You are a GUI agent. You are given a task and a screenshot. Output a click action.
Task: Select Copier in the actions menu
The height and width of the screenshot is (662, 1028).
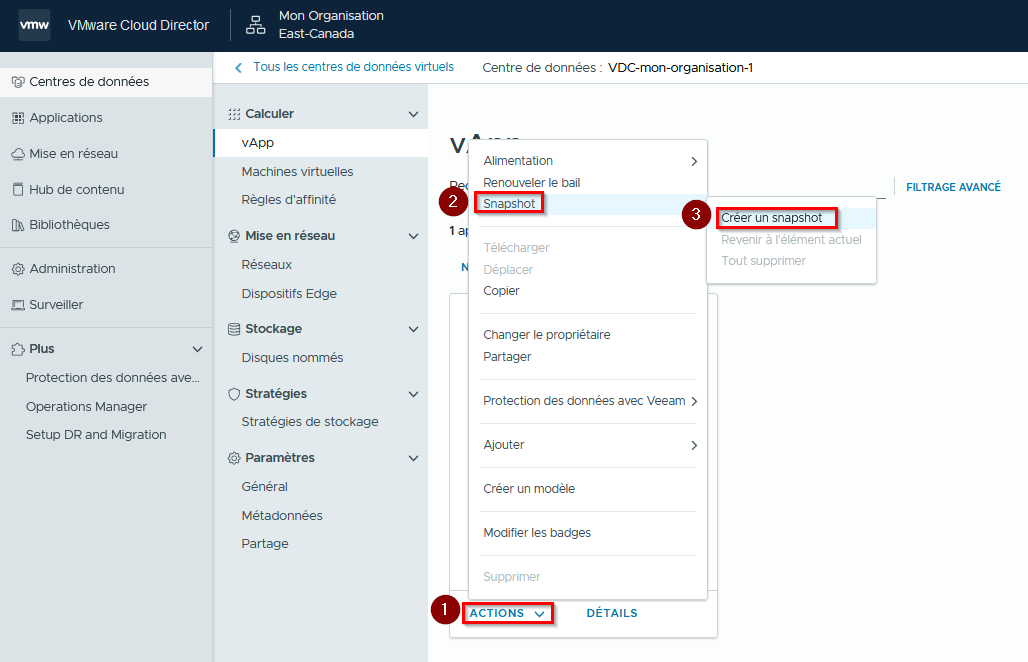502,291
